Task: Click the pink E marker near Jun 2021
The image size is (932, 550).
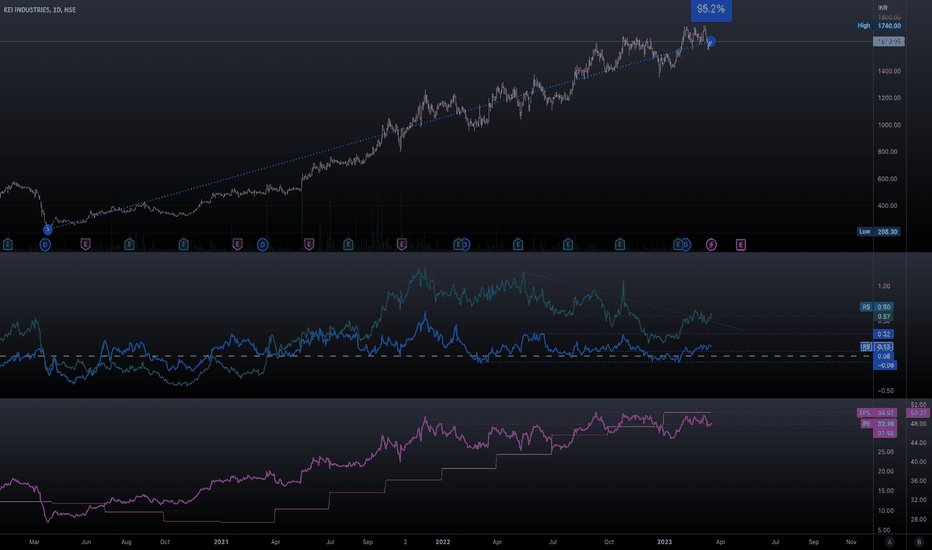Action: tap(309, 244)
